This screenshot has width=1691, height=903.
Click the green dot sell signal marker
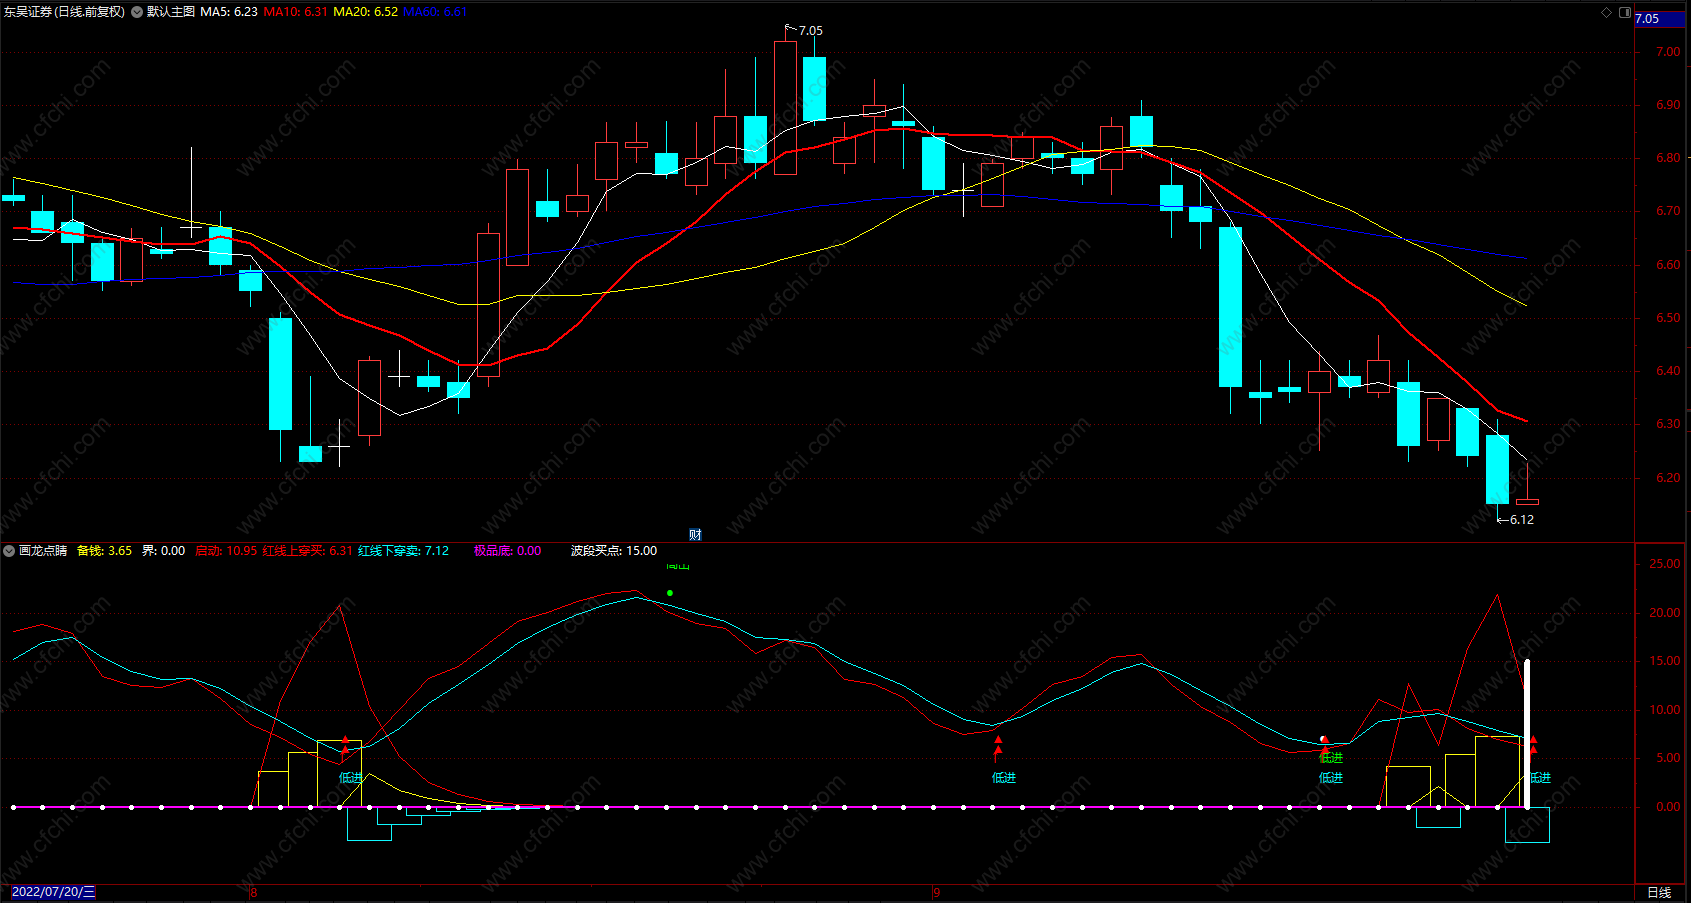tap(670, 593)
